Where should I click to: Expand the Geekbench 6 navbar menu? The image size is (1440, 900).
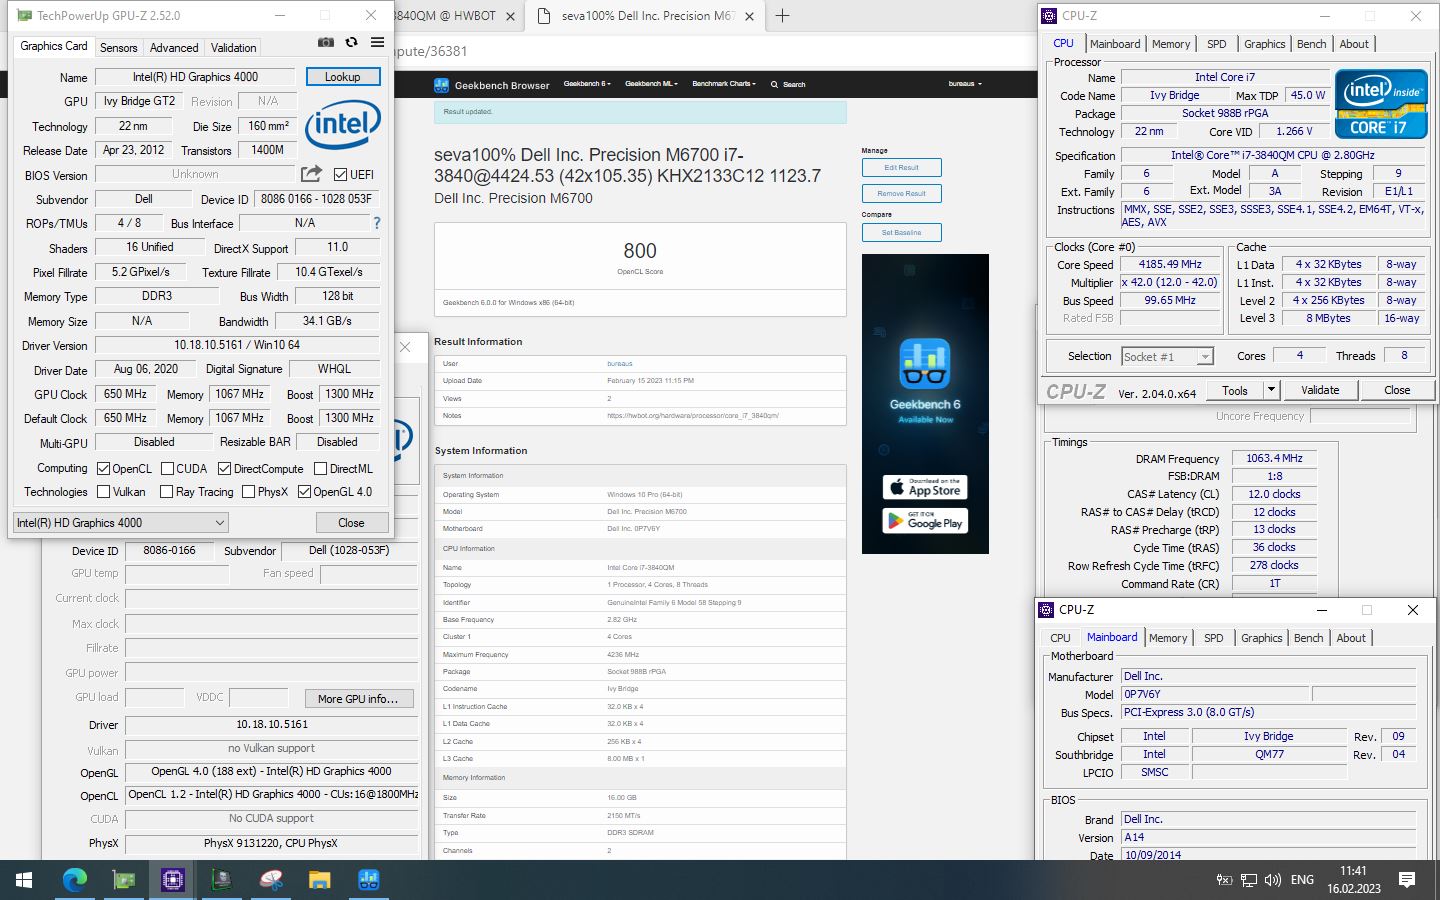click(x=587, y=84)
